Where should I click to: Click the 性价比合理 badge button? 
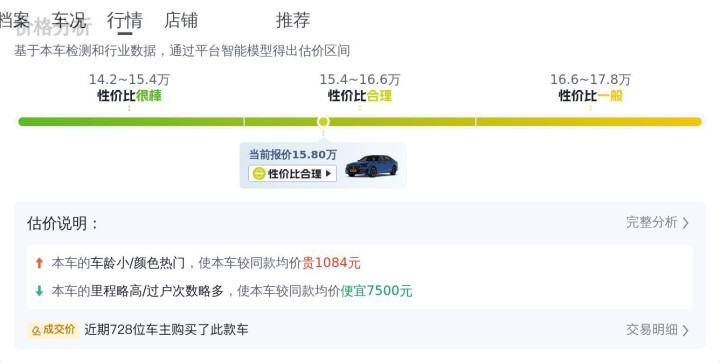pyautogui.click(x=292, y=173)
